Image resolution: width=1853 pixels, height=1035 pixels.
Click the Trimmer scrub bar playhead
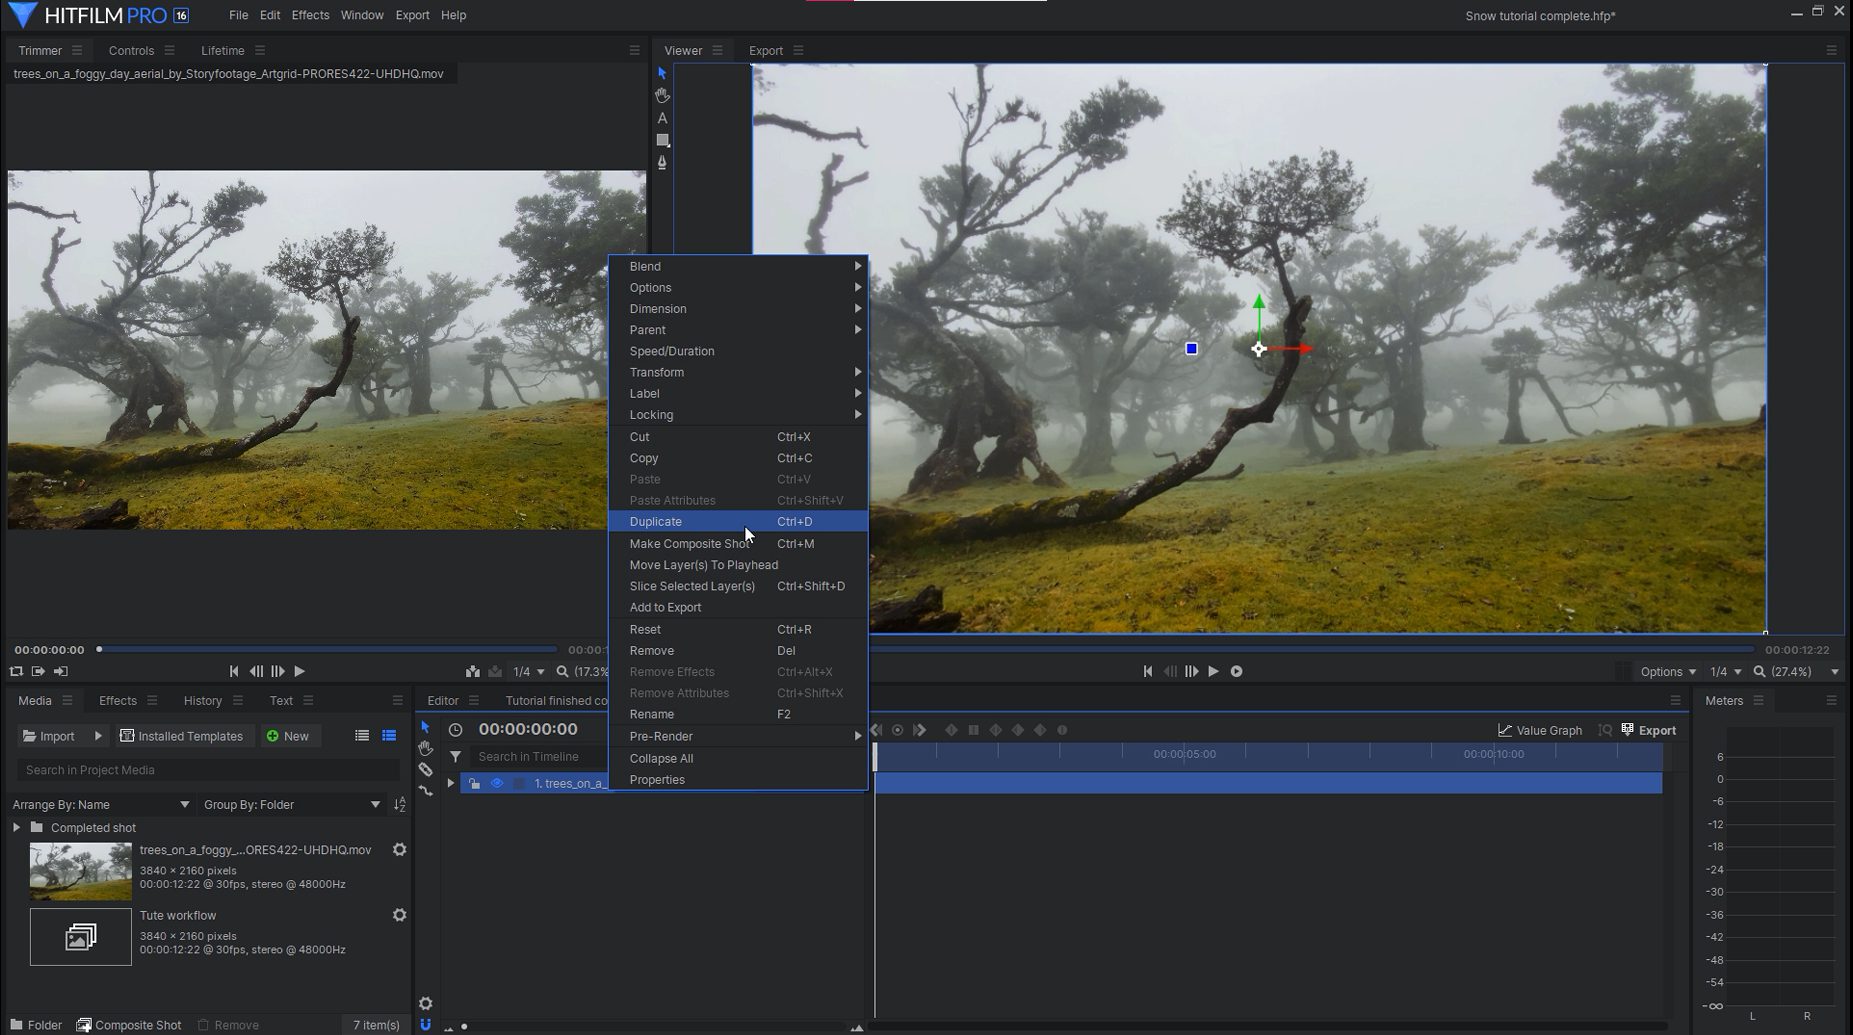point(99,649)
